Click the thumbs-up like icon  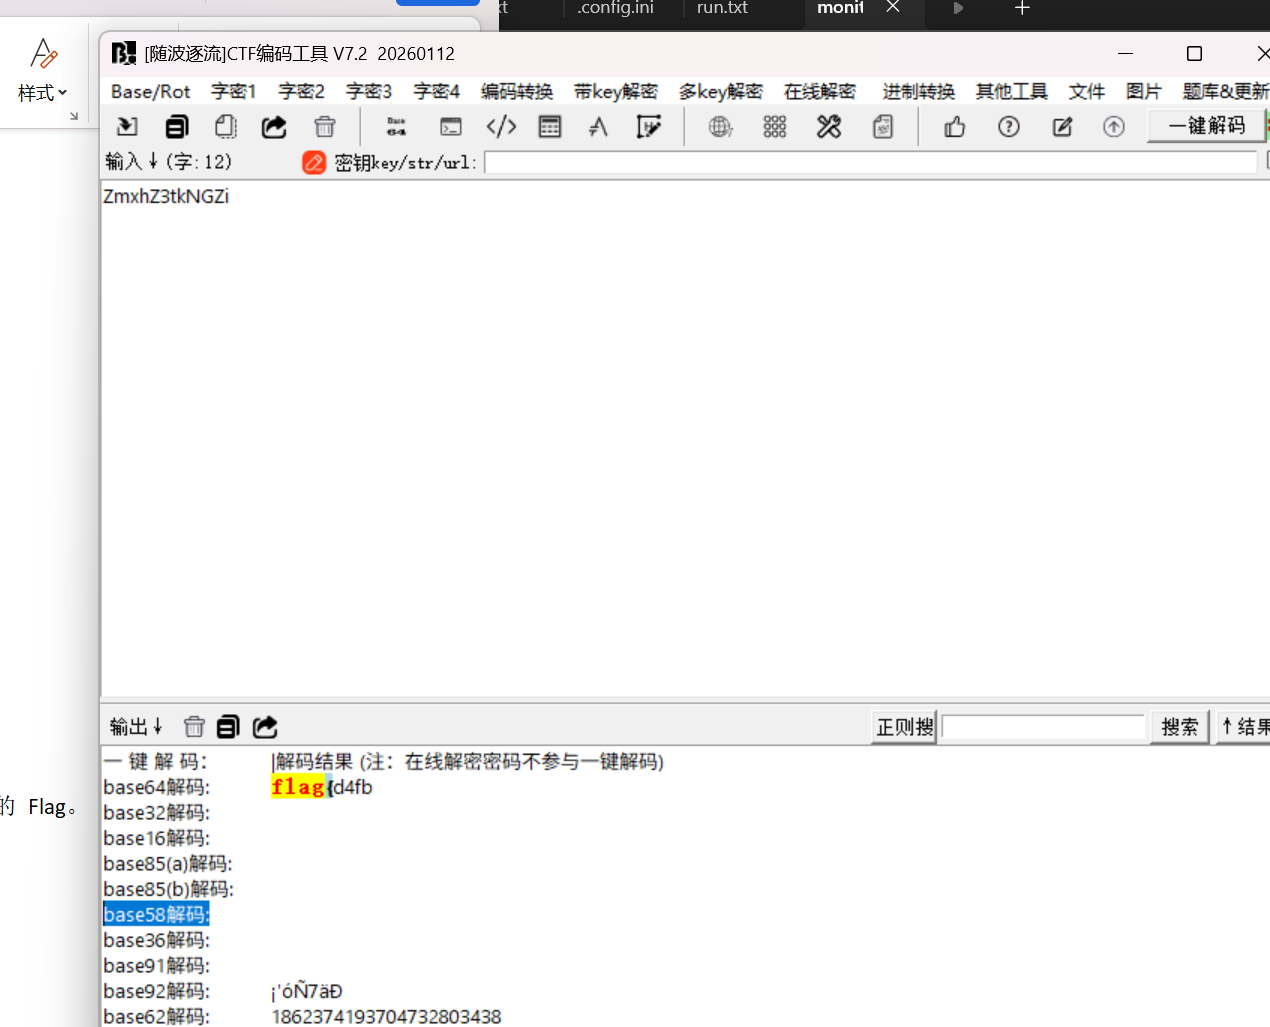click(x=955, y=127)
